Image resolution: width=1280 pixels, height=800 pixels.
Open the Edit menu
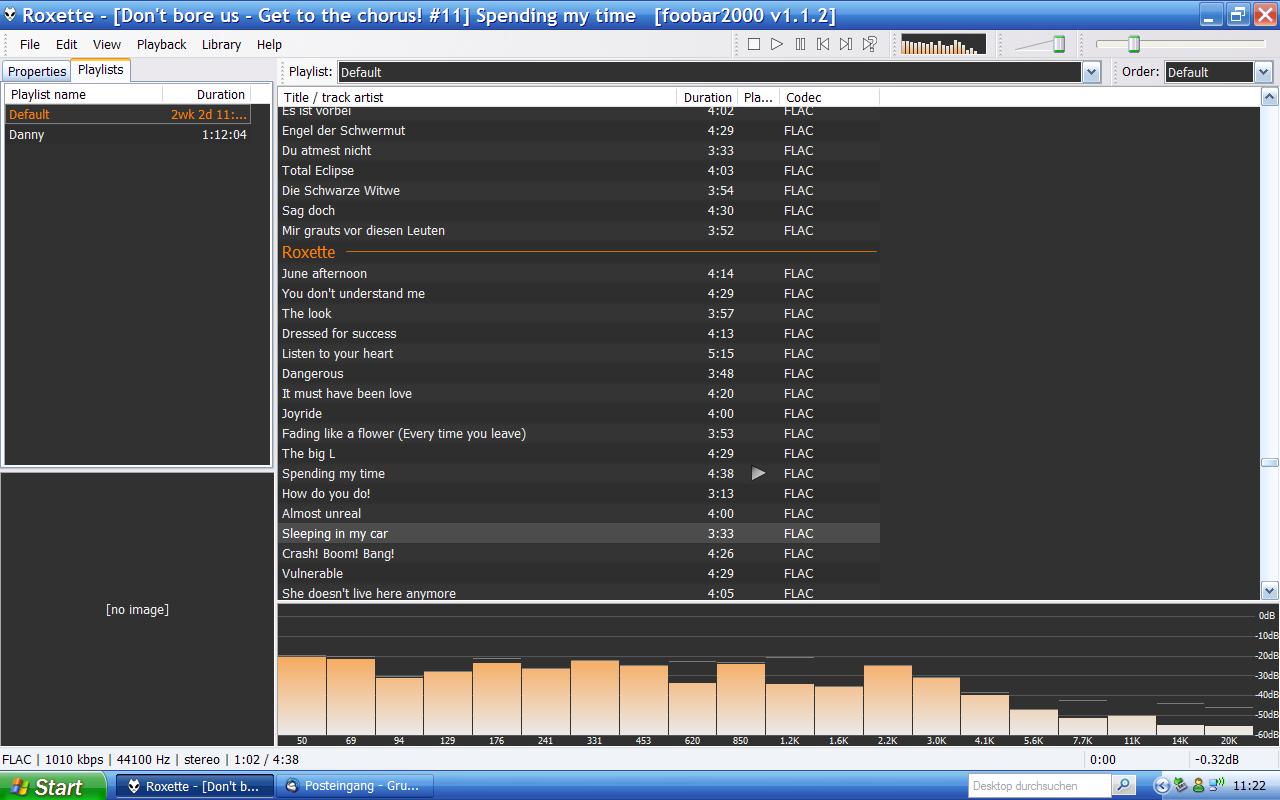pos(66,44)
